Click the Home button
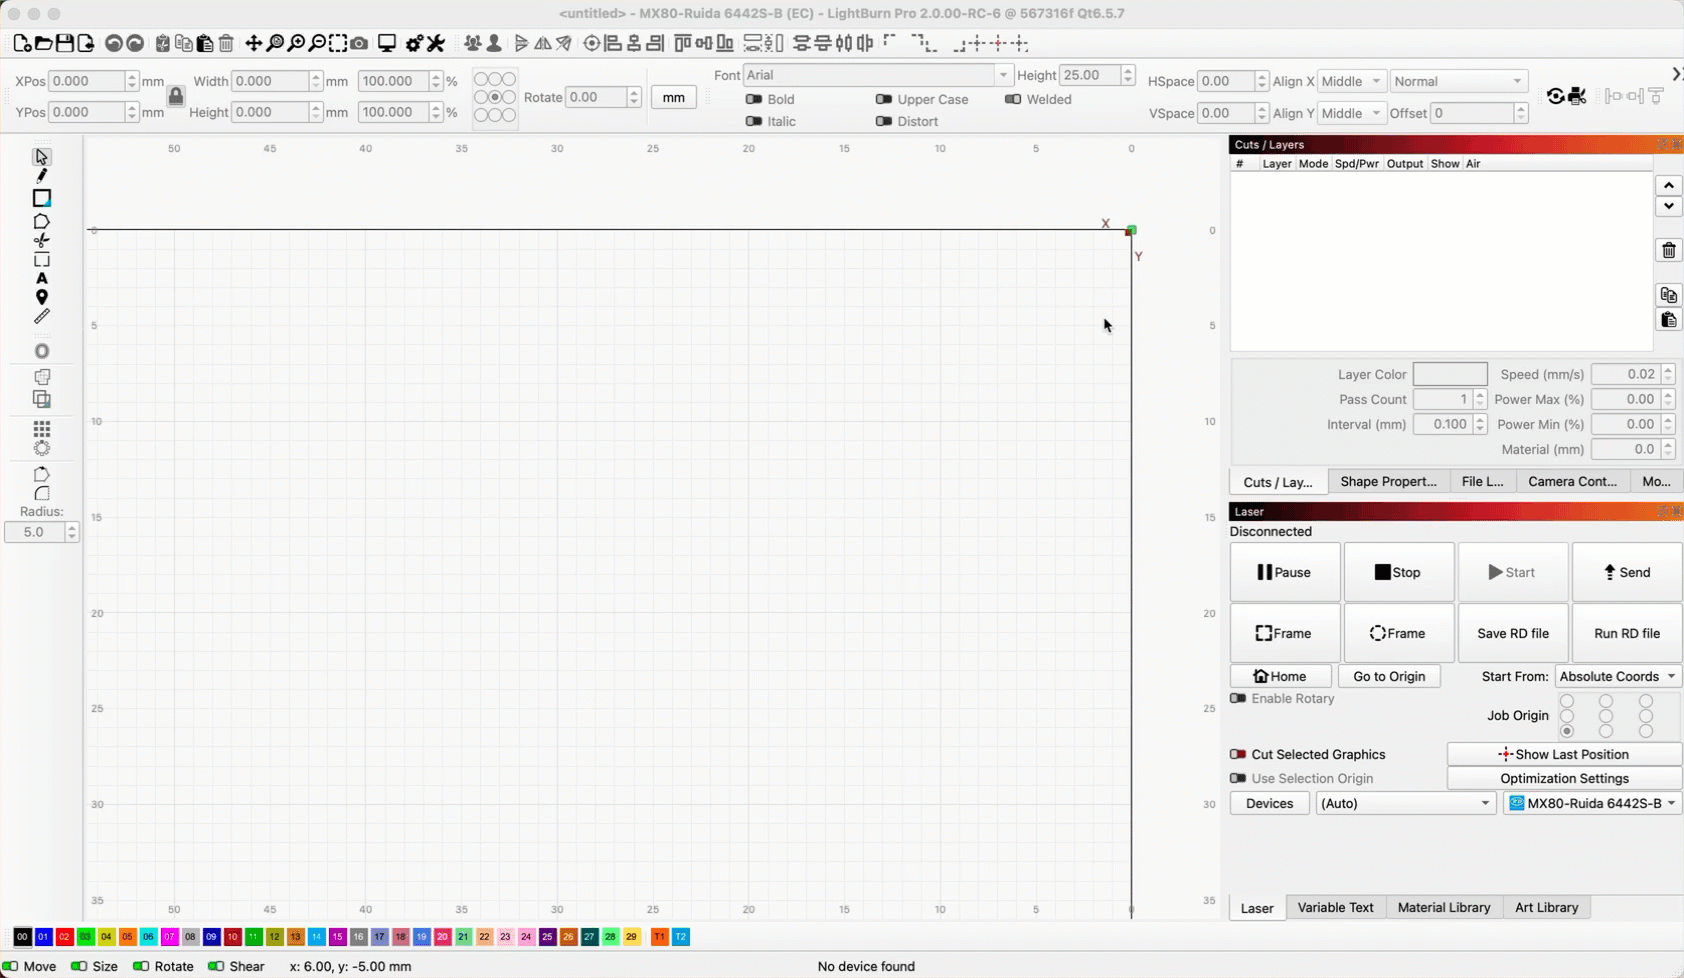The height and width of the screenshot is (978, 1684). pyautogui.click(x=1280, y=676)
